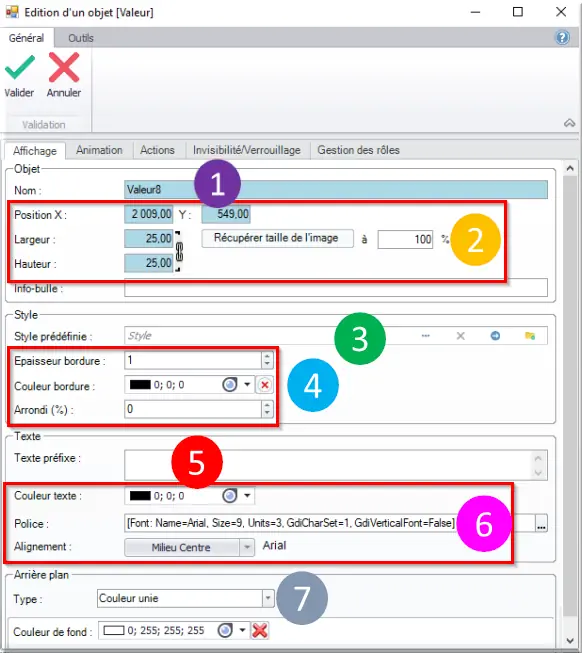Click the blue arrow icon in the Style prédéfinie field
582x653 pixels.
pyautogui.click(x=495, y=336)
